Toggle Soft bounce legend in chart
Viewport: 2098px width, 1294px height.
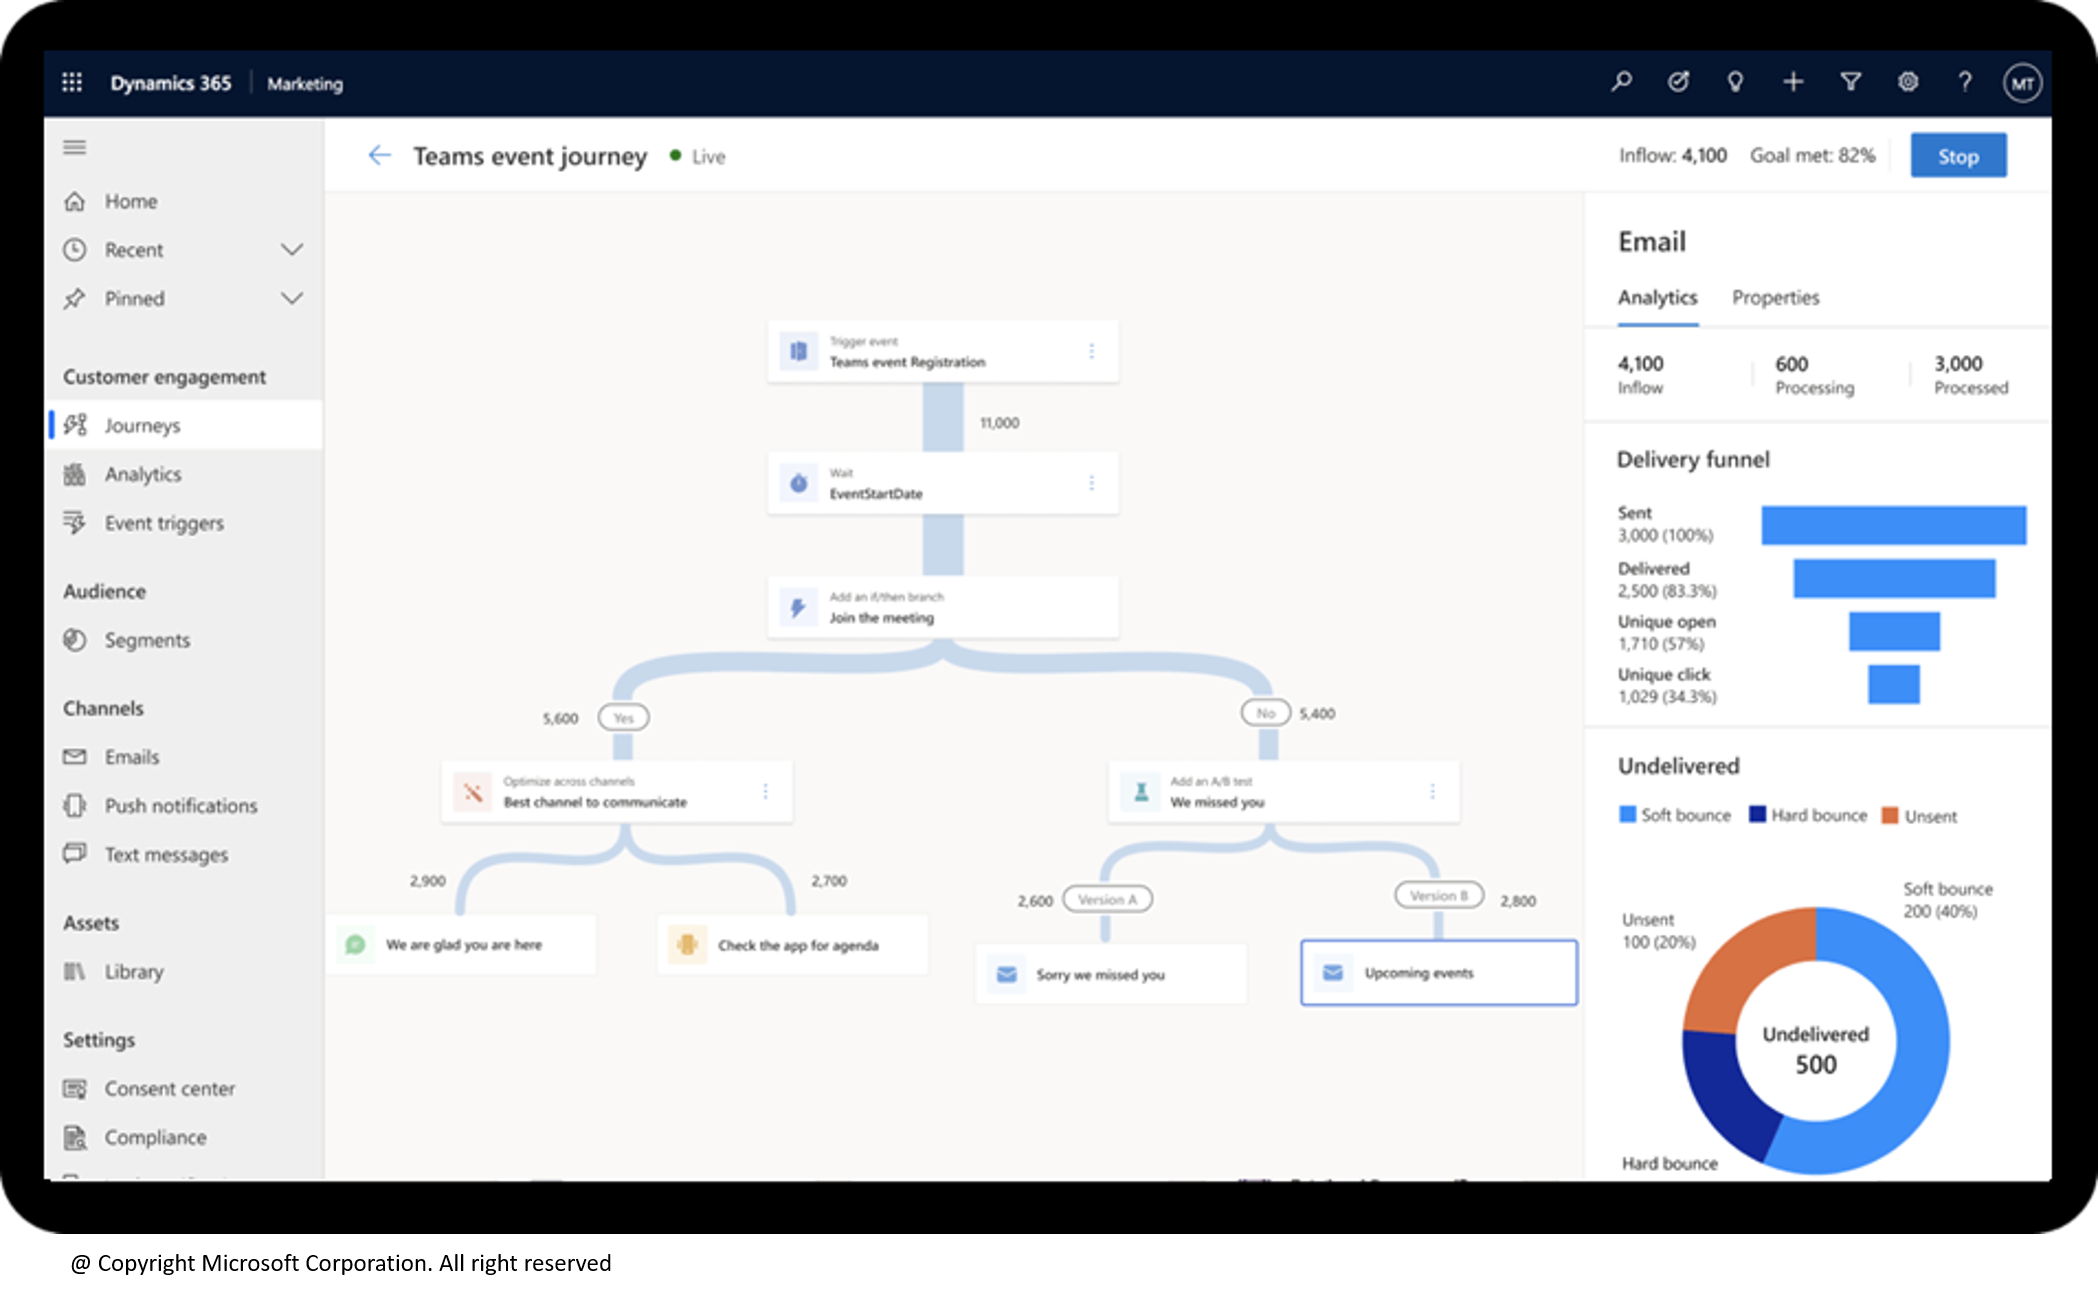coord(1663,814)
